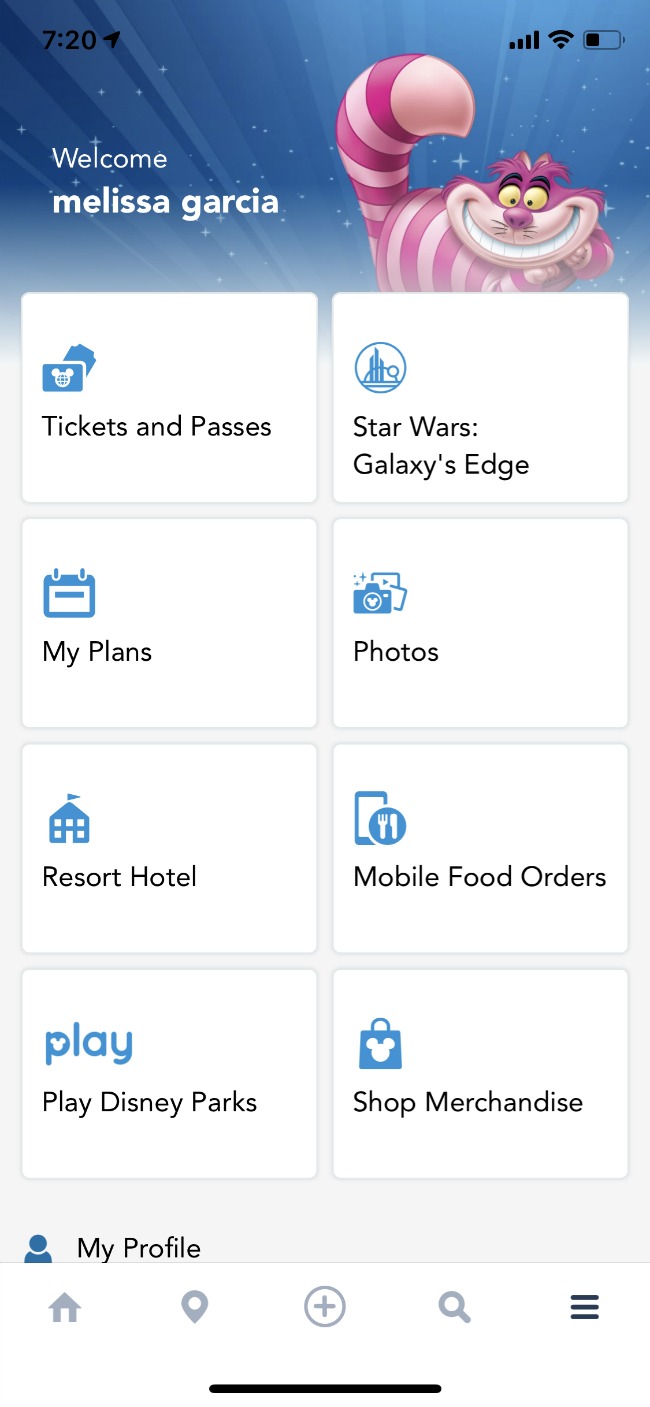Open My Plans calendar
The height and width of the screenshot is (1407, 650).
168,622
